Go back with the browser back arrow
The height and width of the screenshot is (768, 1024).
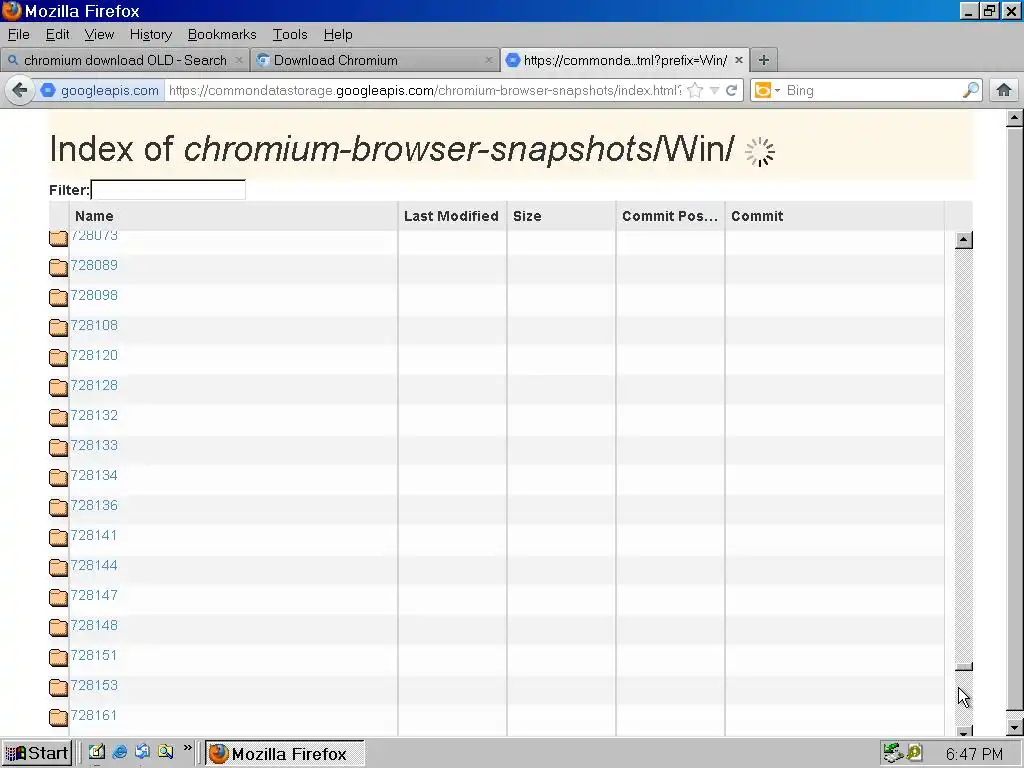coord(20,90)
